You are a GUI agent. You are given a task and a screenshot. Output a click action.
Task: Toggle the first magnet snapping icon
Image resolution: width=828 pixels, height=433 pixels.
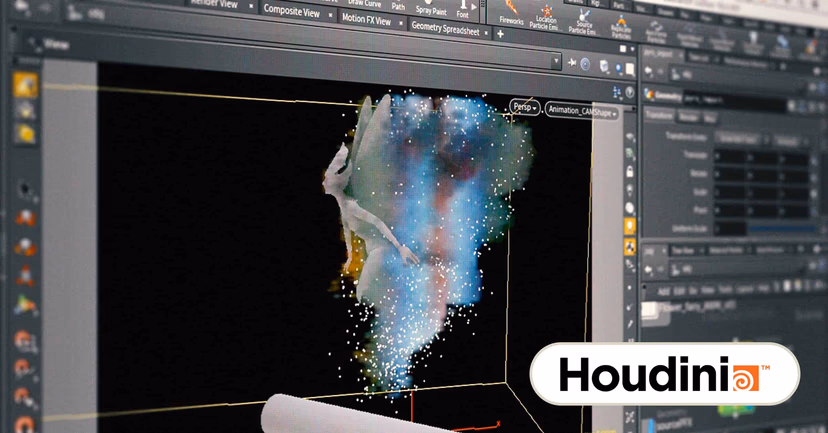click(24, 340)
